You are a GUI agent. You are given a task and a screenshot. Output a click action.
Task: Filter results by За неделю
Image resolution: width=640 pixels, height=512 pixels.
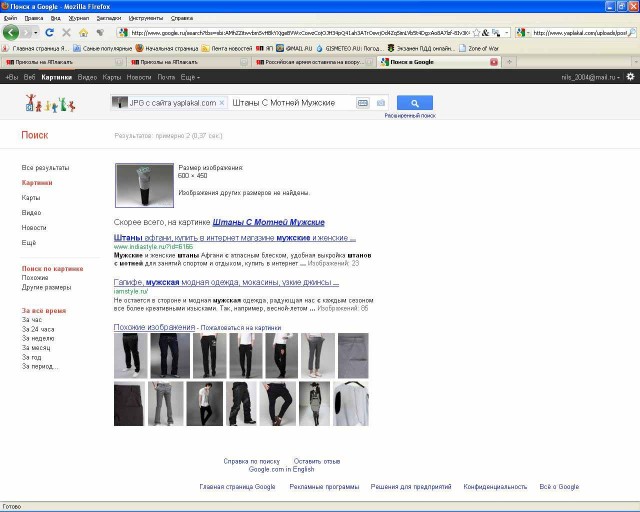coord(38,338)
